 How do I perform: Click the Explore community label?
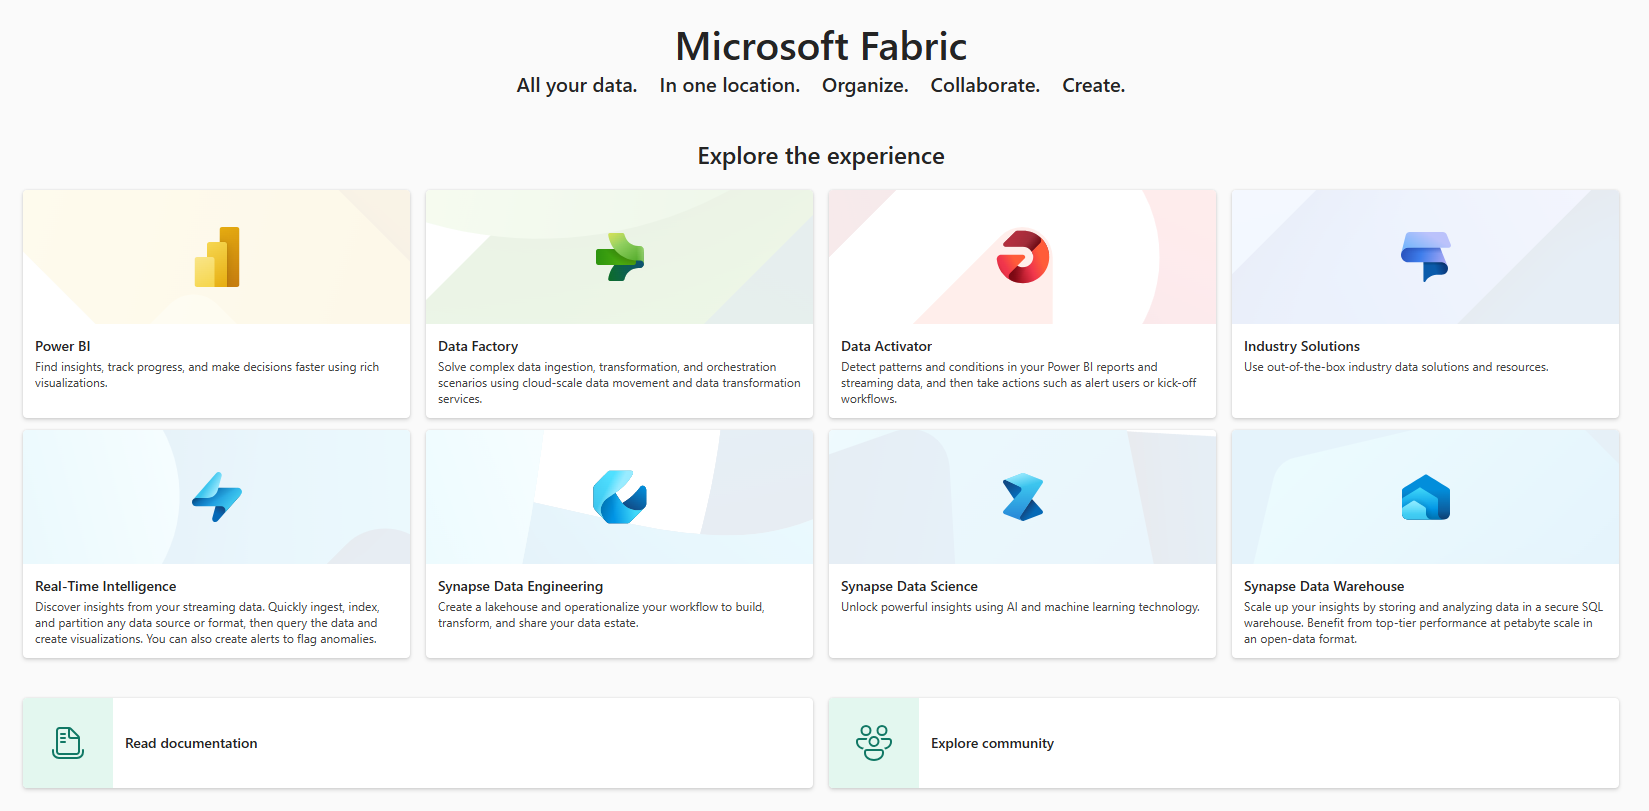pyautogui.click(x=992, y=743)
